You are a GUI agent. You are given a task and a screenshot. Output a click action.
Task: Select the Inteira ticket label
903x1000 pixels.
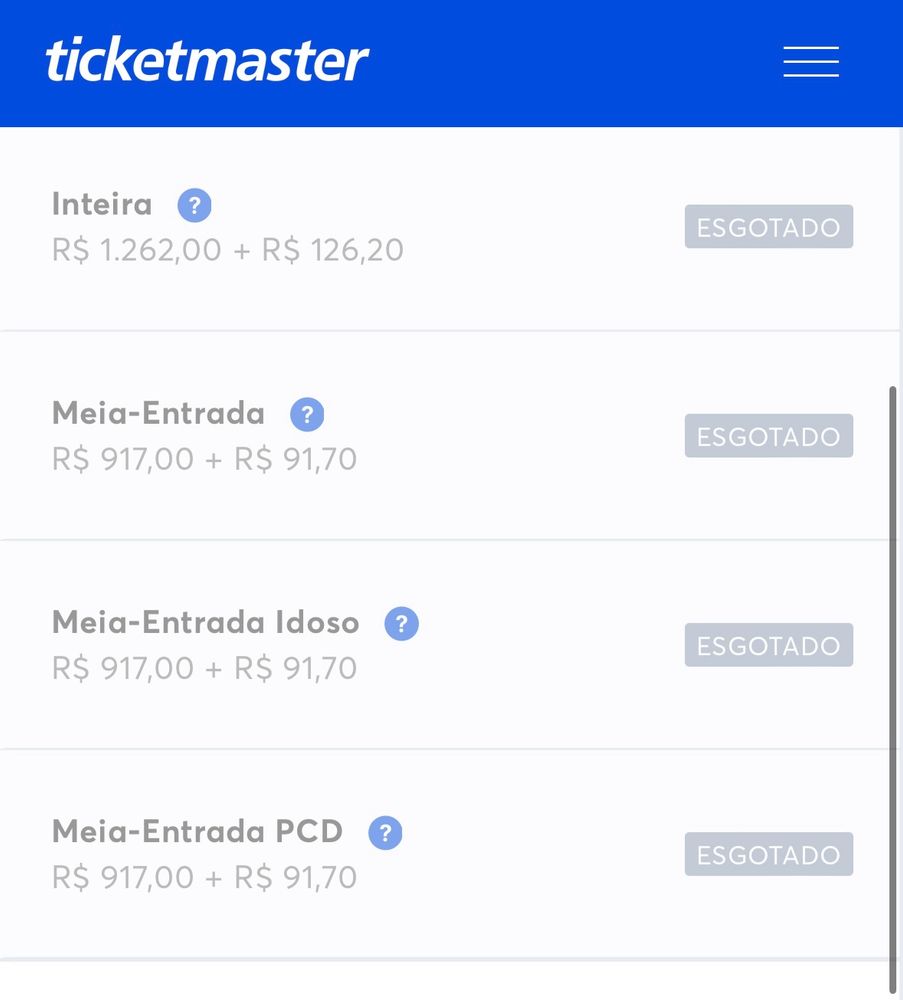point(102,205)
